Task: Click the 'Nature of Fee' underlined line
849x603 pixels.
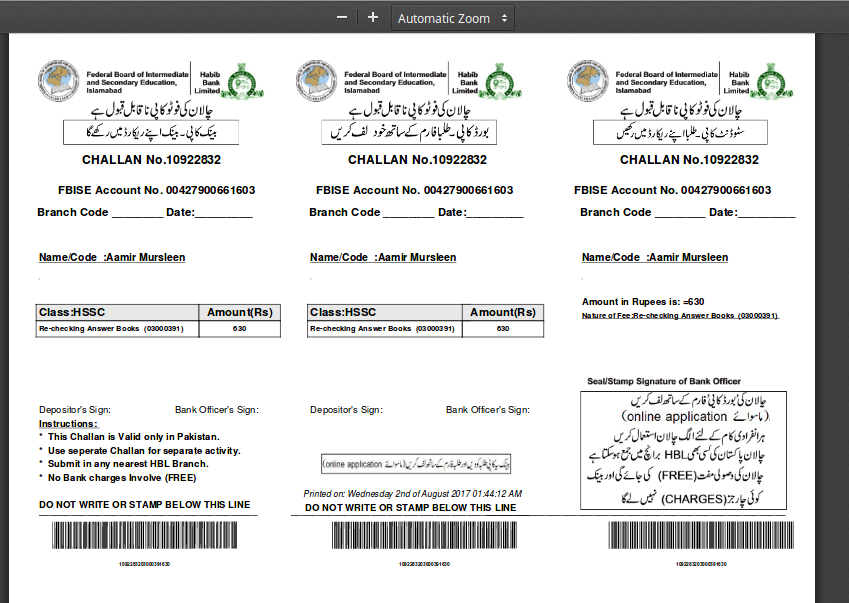Action: [680, 316]
